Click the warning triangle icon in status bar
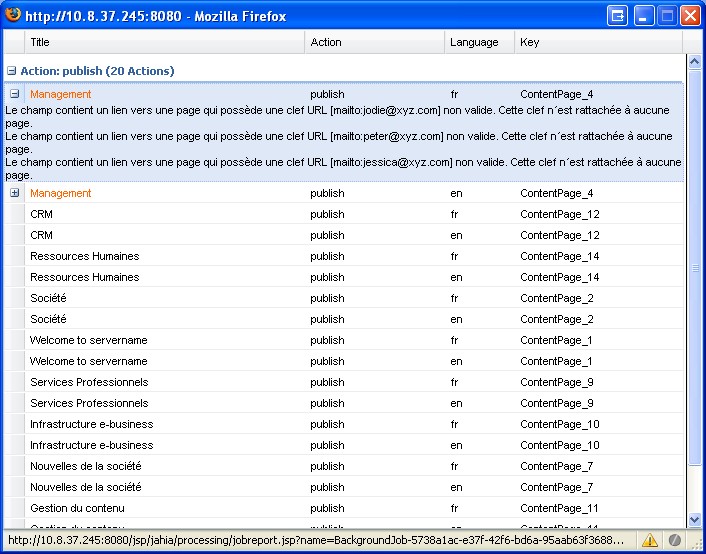The image size is (706, 554). 650,539
